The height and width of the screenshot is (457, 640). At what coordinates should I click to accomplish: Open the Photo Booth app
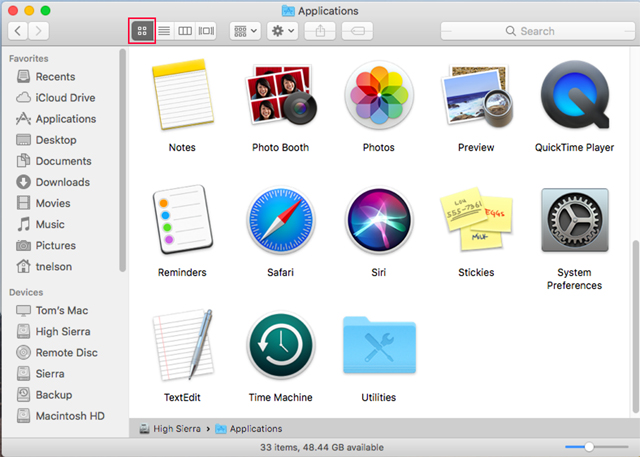click(280, 98)
